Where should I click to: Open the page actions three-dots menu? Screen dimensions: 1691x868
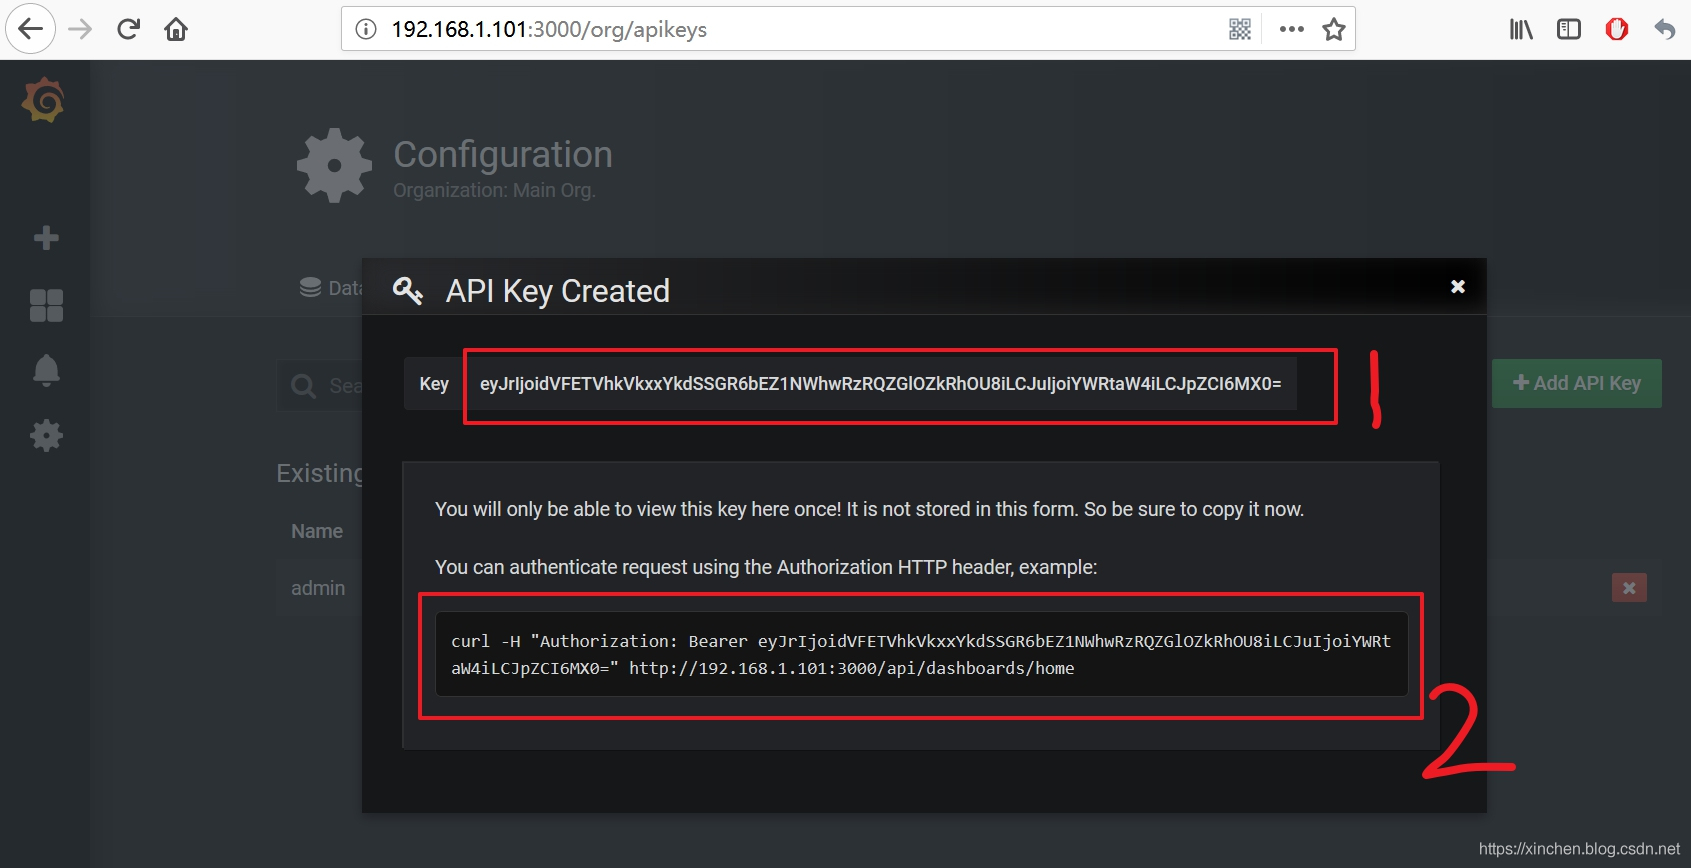click(1291, 29)
